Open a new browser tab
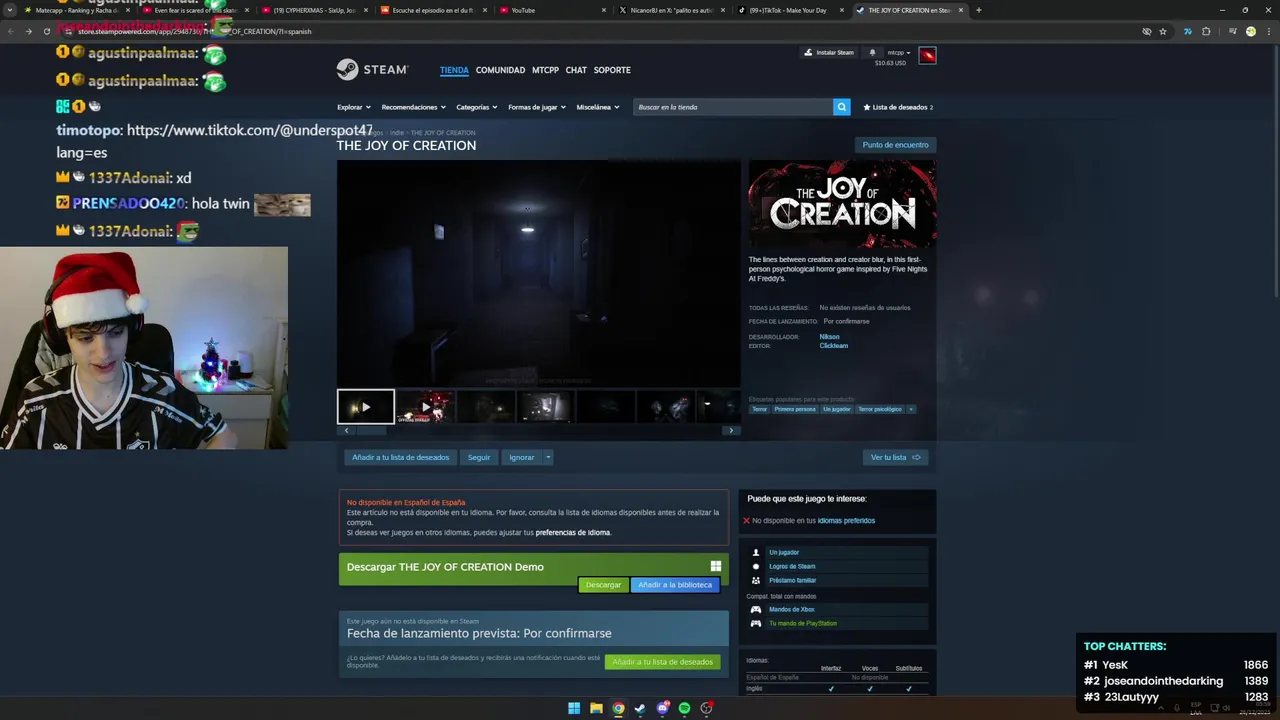Image resolution: width=1280 pixels, height=720 pixels. point(978,10)
